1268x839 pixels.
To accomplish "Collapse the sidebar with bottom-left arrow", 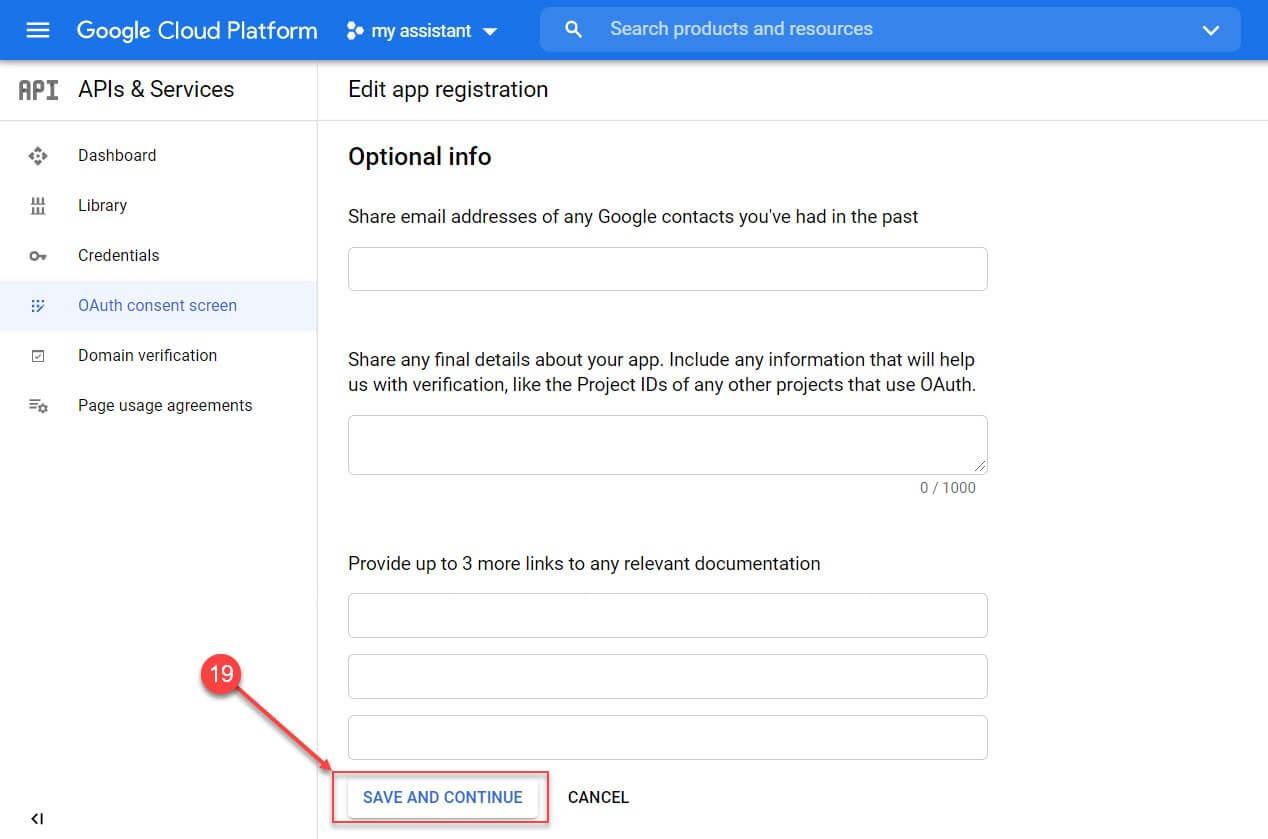I will (36, 818).
